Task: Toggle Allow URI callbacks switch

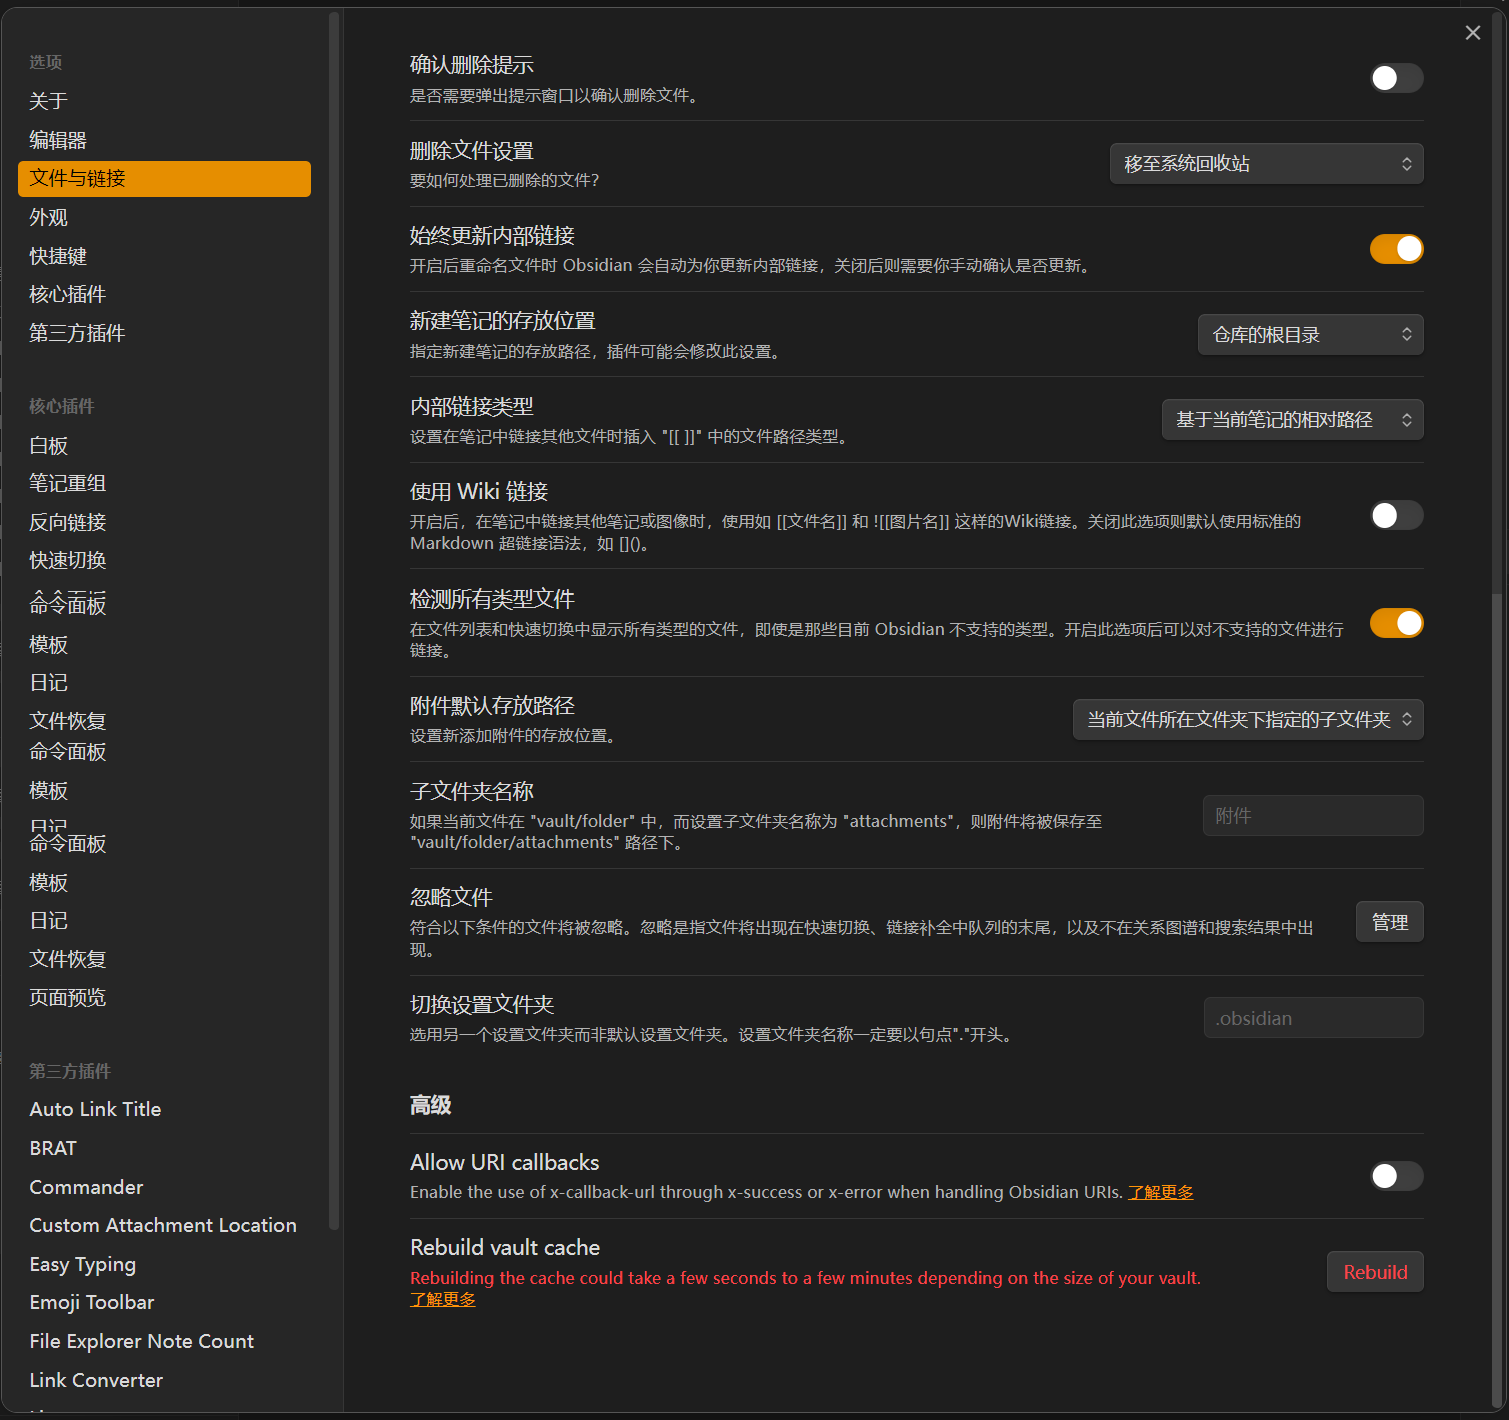Action: point(1396,1176)
